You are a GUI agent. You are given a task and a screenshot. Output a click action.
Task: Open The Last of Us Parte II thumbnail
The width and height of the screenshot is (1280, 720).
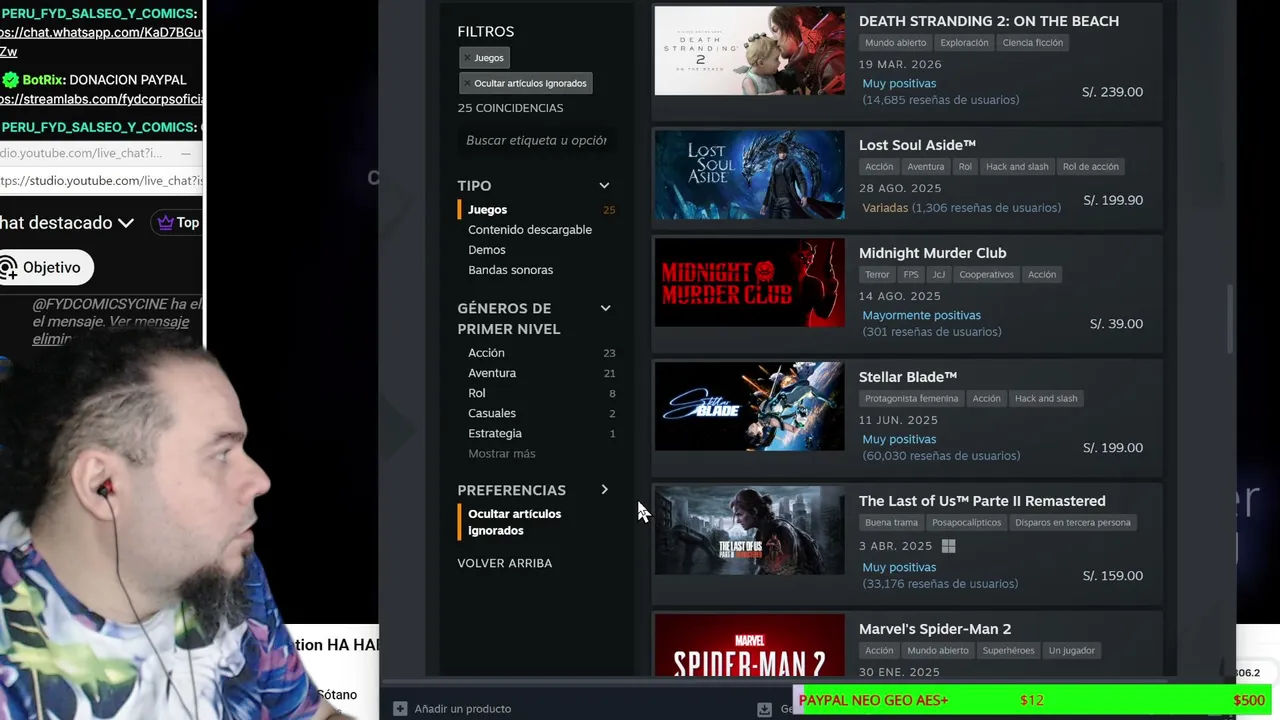749,531
